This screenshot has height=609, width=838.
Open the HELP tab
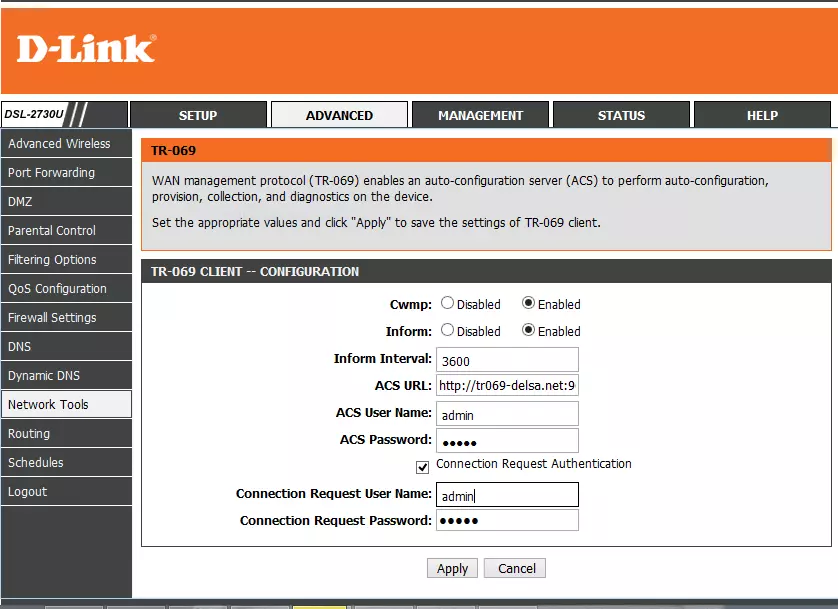(x=763, y=115)
